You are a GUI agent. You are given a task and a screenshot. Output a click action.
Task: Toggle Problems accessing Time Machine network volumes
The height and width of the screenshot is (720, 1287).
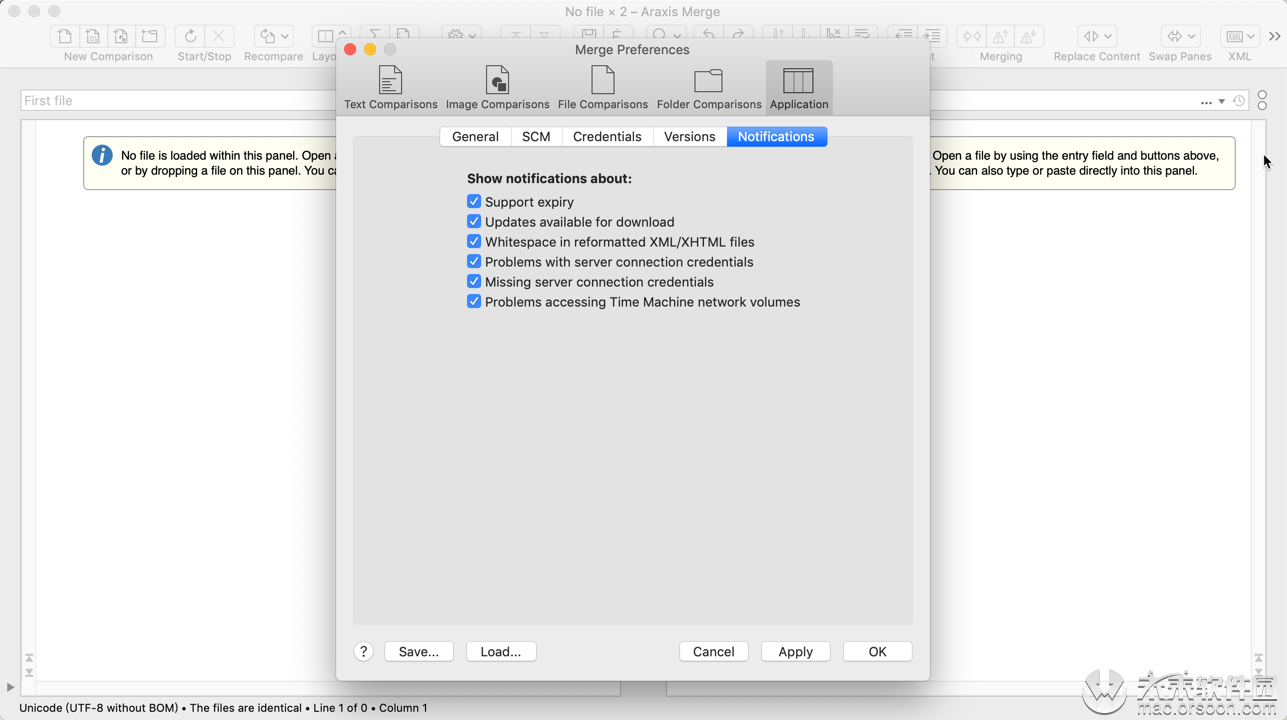point(474,301)
